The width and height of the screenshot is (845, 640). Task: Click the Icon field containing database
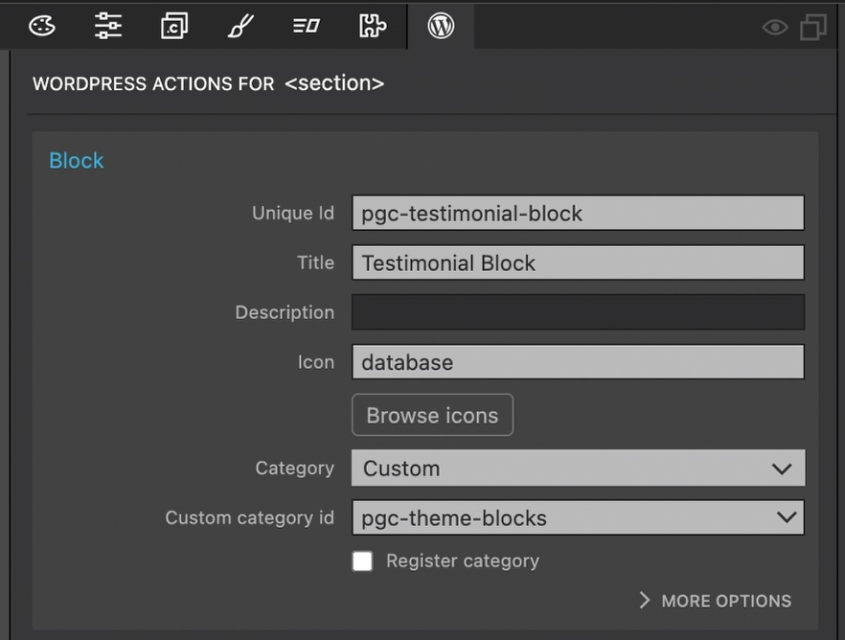click(x=578, y=362)
